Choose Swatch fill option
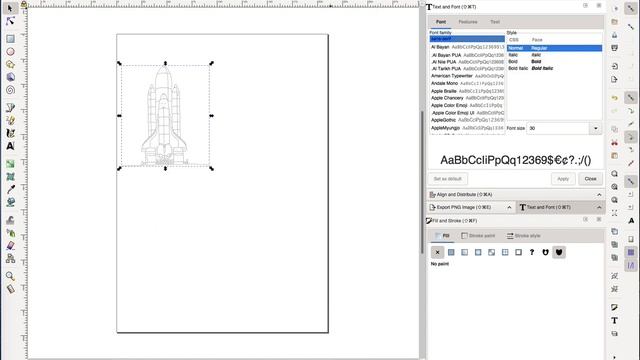Image resolution: width=640 pixels, height=360 pixels. click(518, 252)
